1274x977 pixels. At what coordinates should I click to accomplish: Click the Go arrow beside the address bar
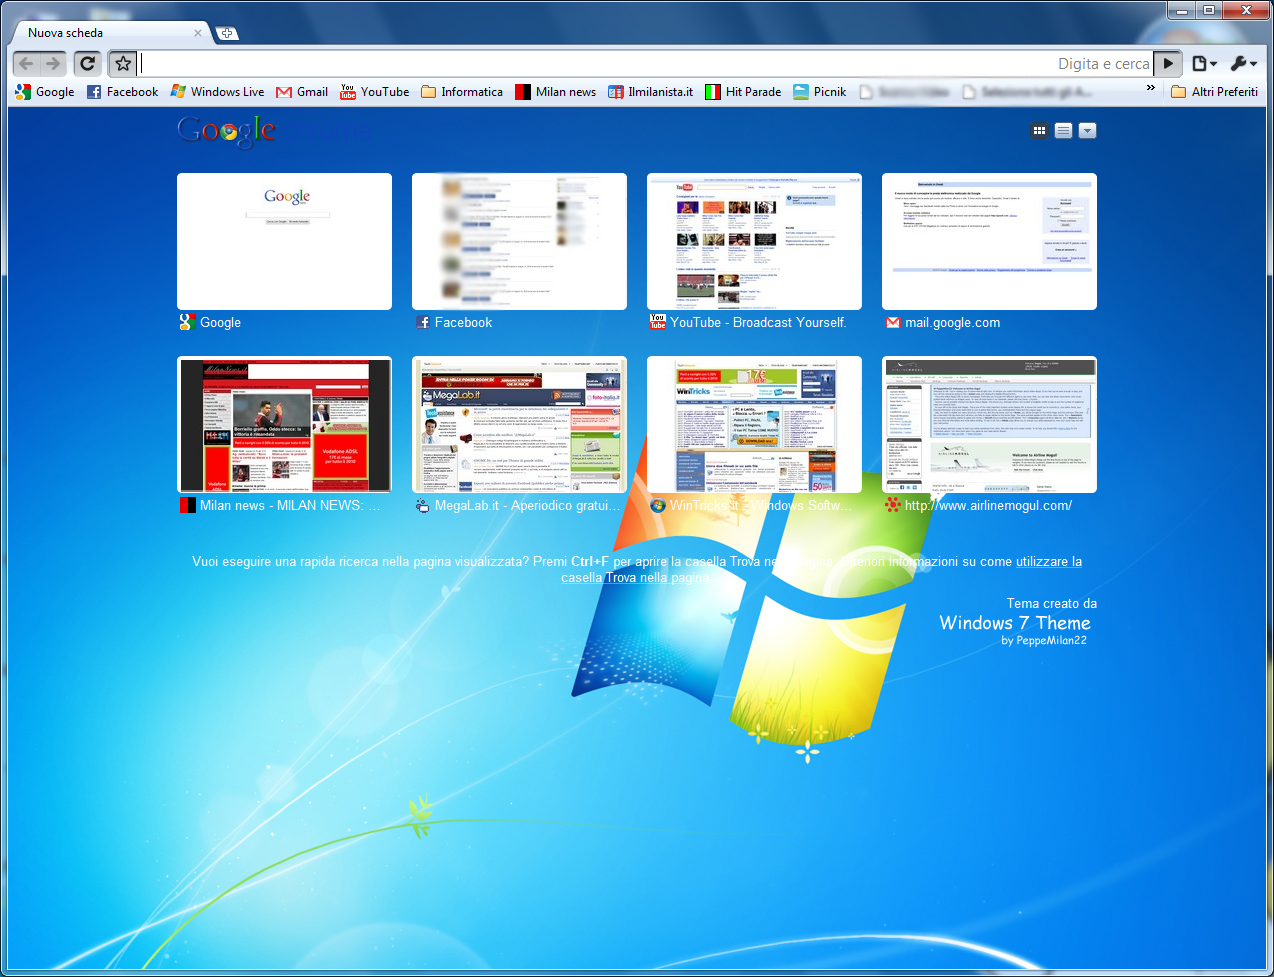click(1167, 64)
